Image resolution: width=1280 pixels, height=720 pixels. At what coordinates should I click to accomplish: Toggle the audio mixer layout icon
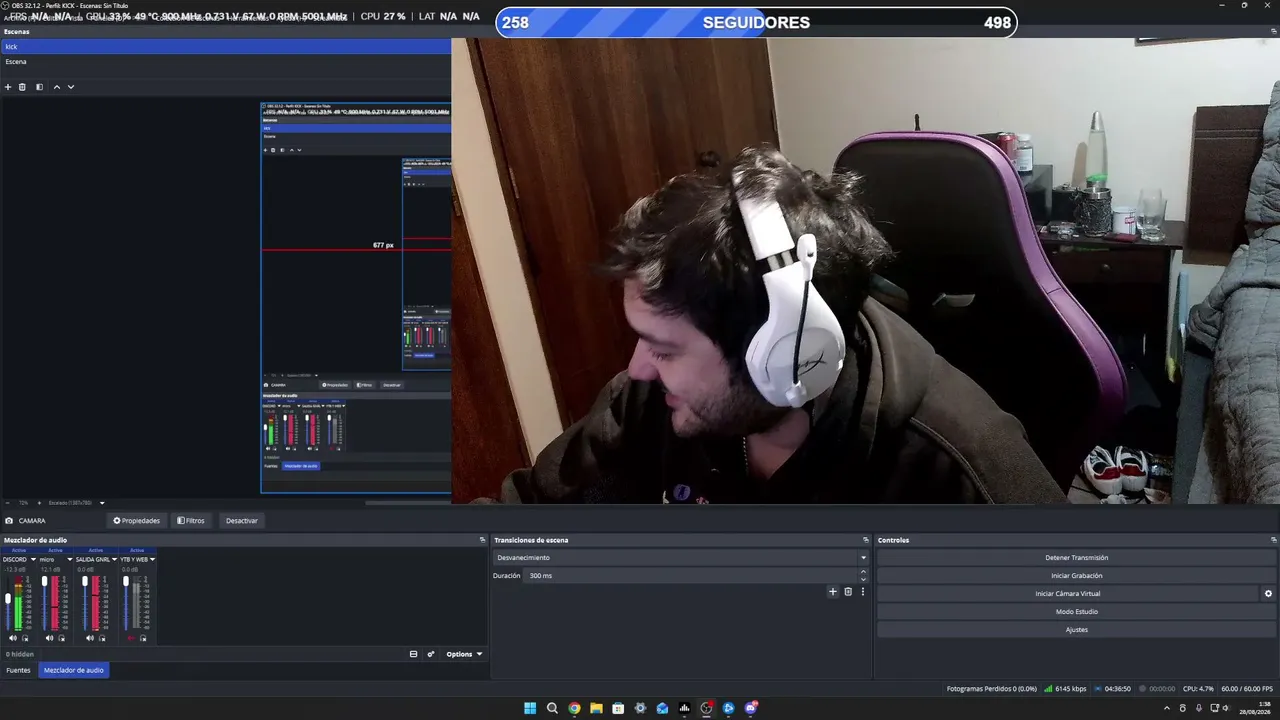[413, 654]
